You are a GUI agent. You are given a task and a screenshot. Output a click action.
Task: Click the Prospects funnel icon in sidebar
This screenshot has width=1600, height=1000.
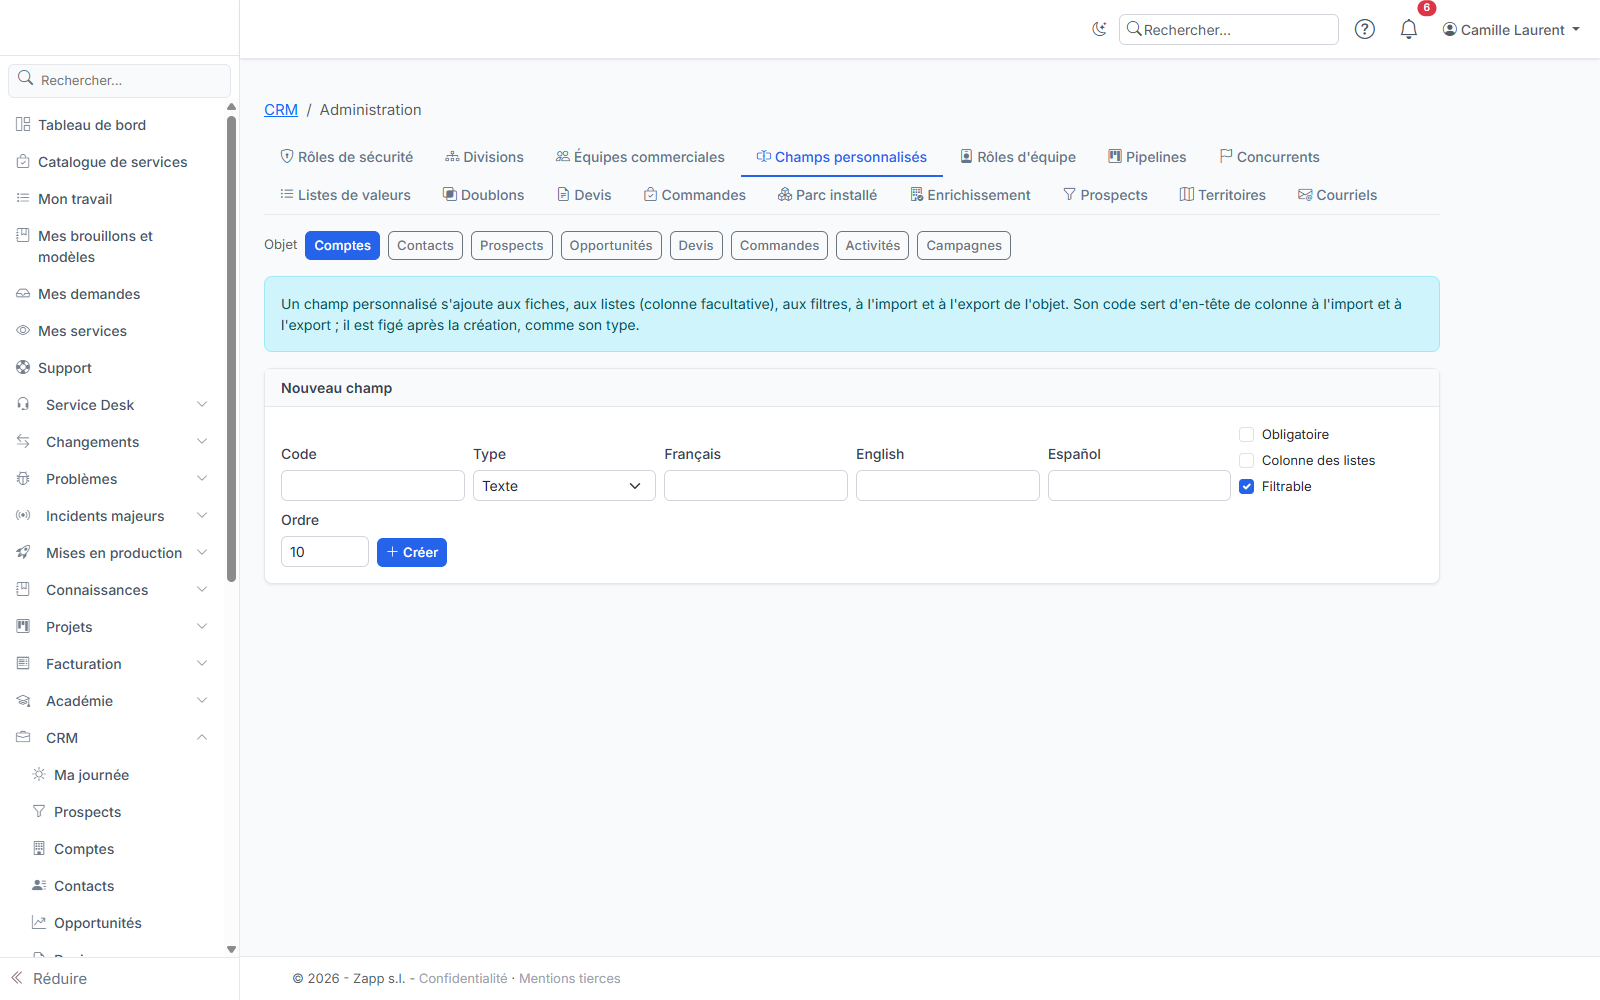(x=39, y=812)
